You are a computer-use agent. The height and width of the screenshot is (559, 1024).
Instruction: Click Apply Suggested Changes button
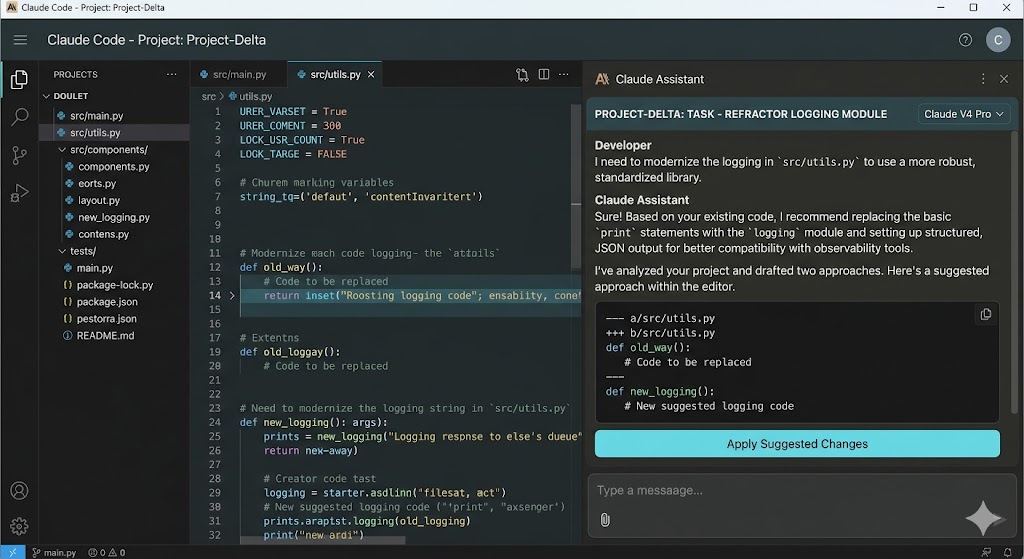pos(797,444)
